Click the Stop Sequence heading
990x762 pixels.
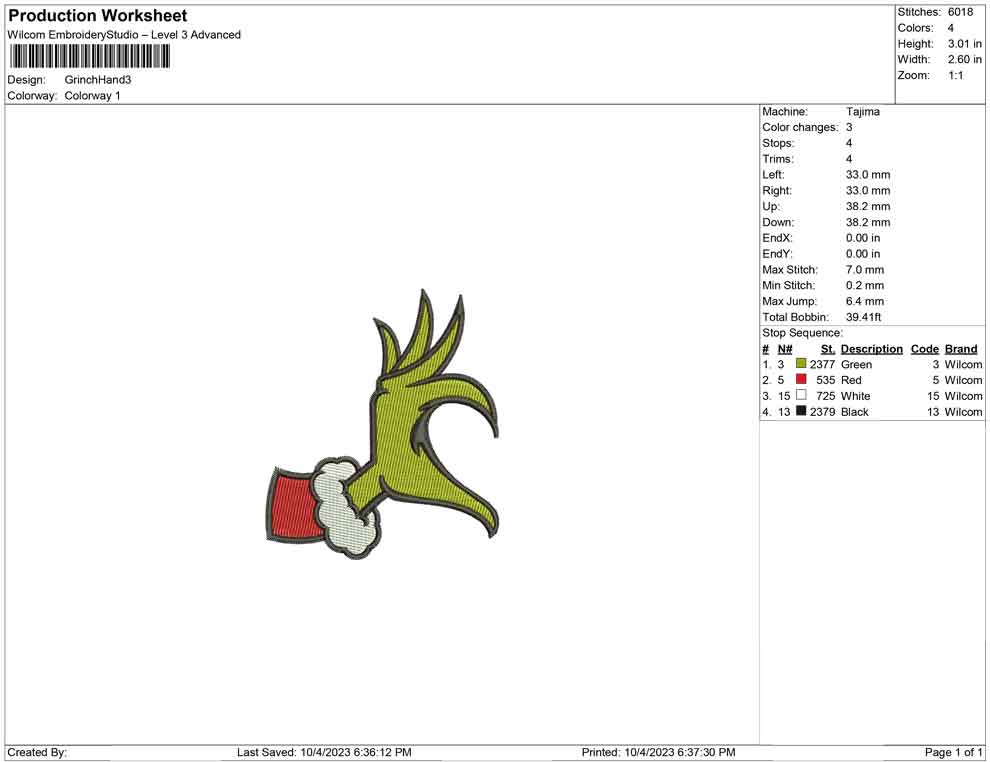coord(802,333)
